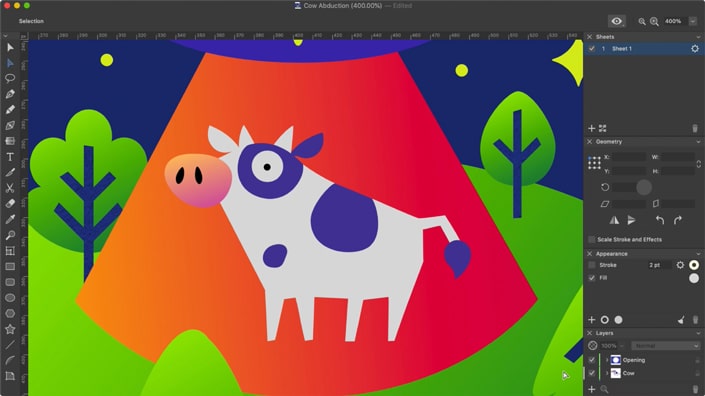Add new fill circle in Appearance

pyautogui.click(x=619, y=320)
